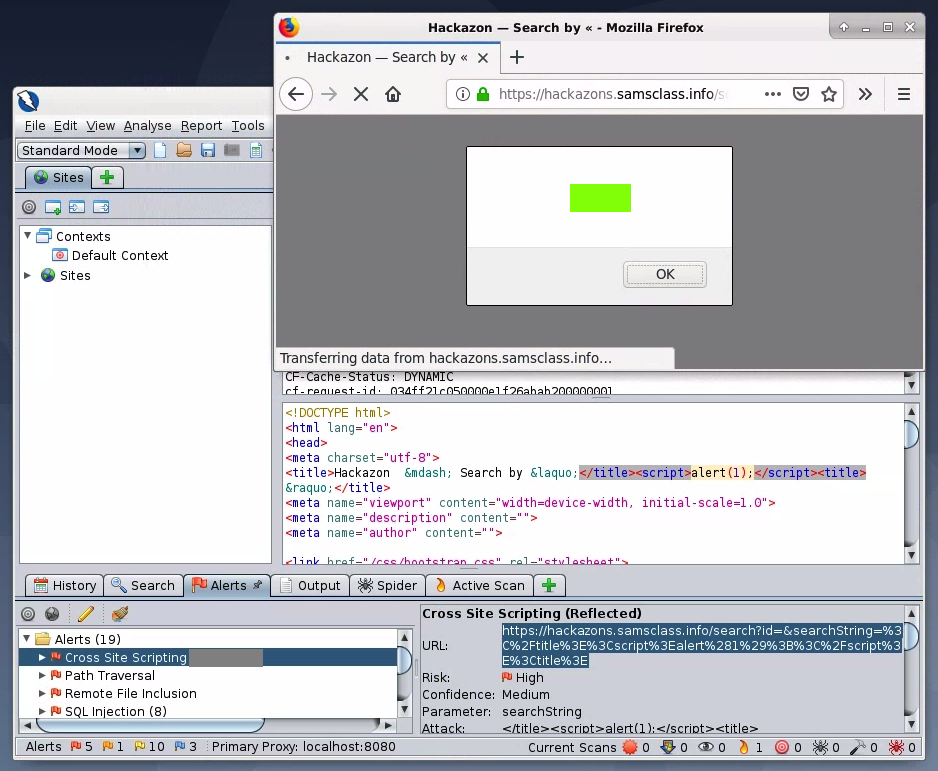Screen dimensions: 938x771
Task: Stop page loading with X icon
Action: [x=361, y=94]
